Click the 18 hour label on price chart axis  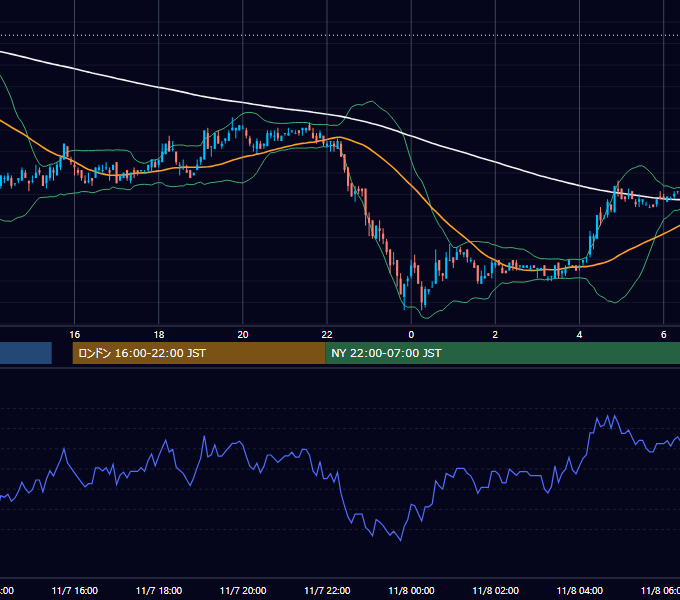(159, 335)
